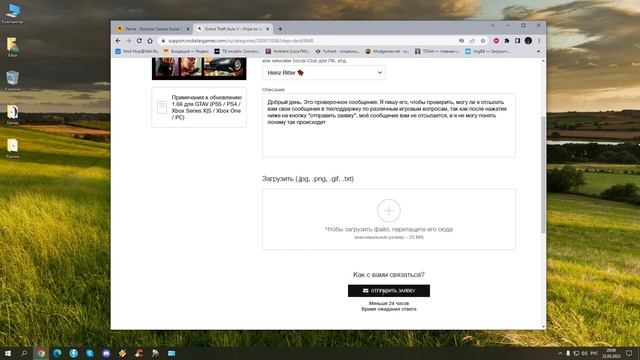Click the page vertical scrollbar thumb
This screenshot has width=640, height=360.
pos(543,175)
